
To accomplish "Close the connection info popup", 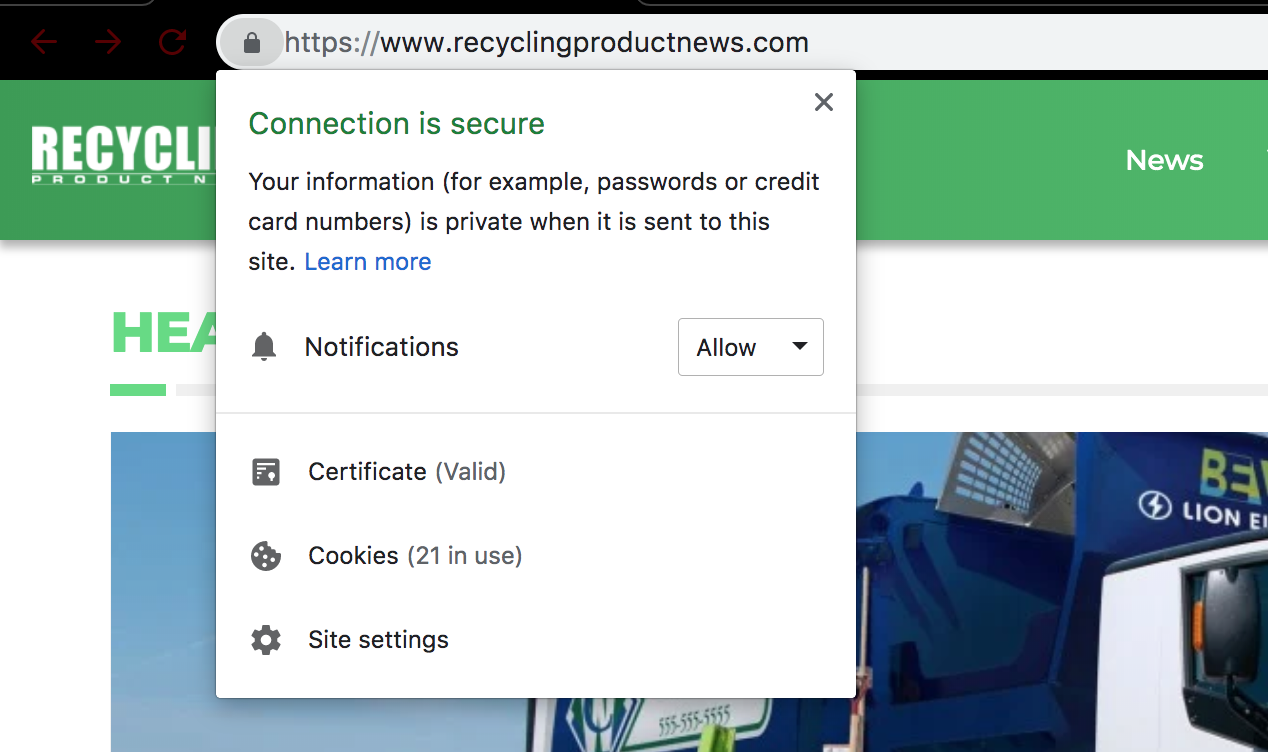I will (823, 102).
